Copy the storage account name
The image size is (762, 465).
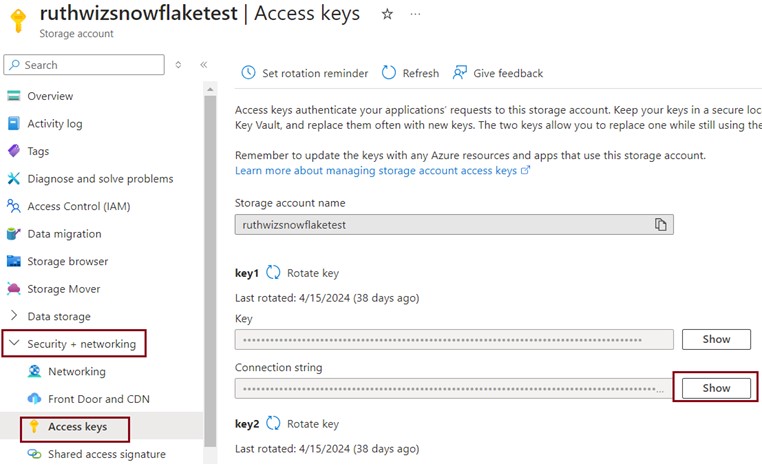(x=660, y=225)
